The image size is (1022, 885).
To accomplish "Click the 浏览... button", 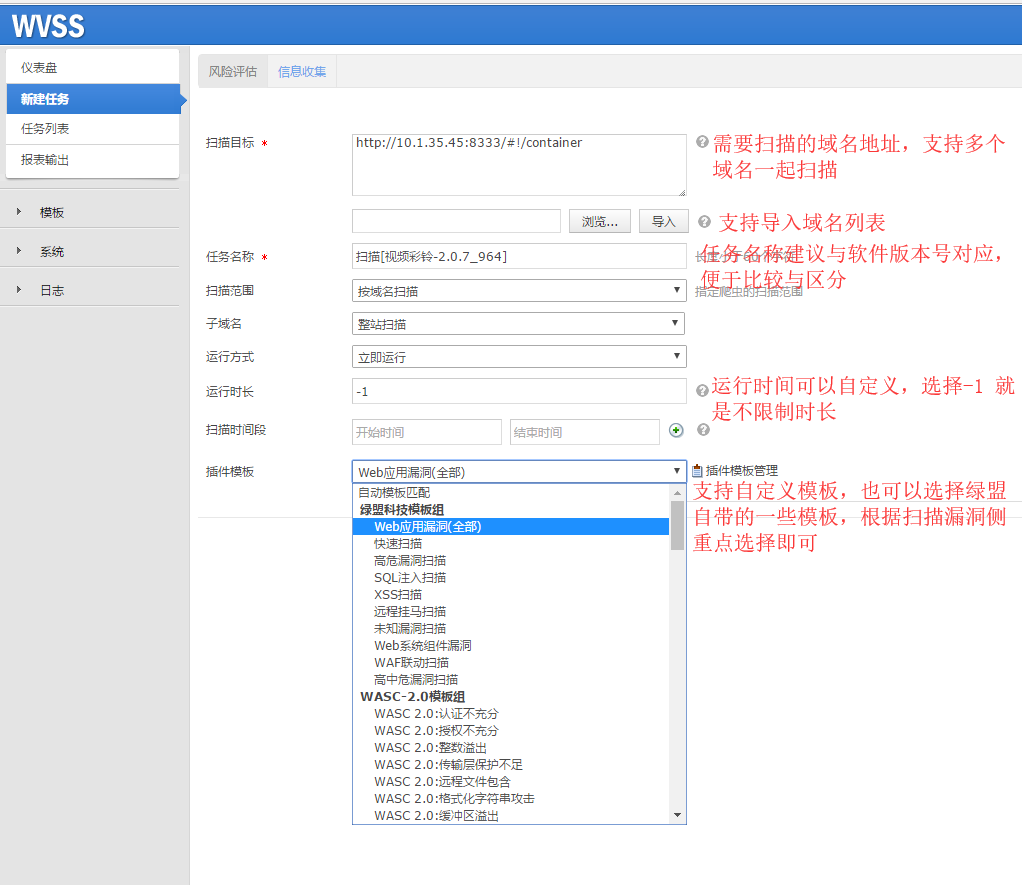I will click(x=600, y=222).
